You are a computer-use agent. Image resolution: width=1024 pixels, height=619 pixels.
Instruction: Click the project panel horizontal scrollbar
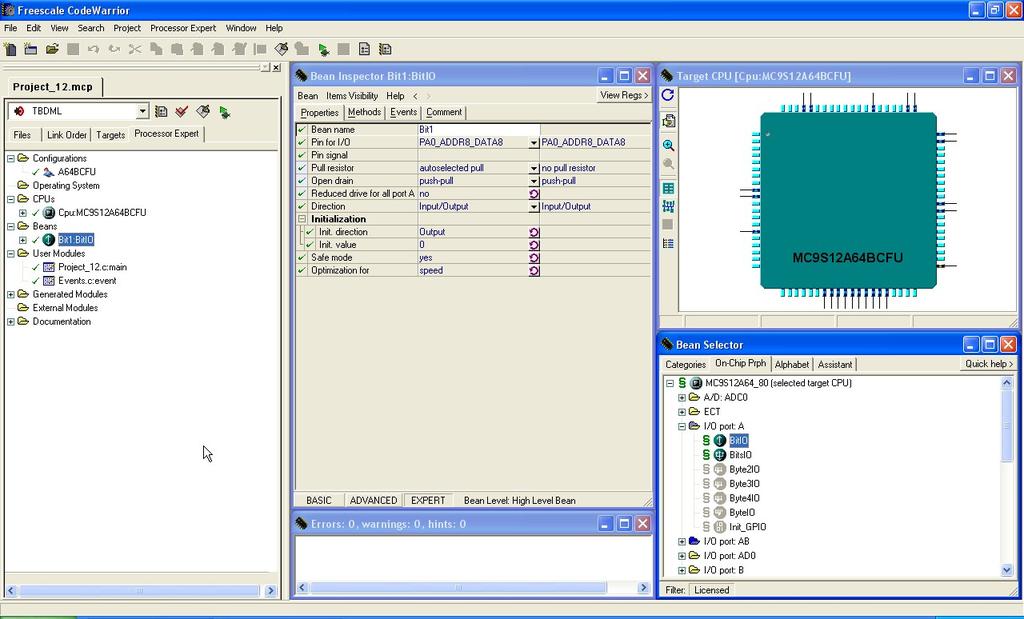[141, 591]
